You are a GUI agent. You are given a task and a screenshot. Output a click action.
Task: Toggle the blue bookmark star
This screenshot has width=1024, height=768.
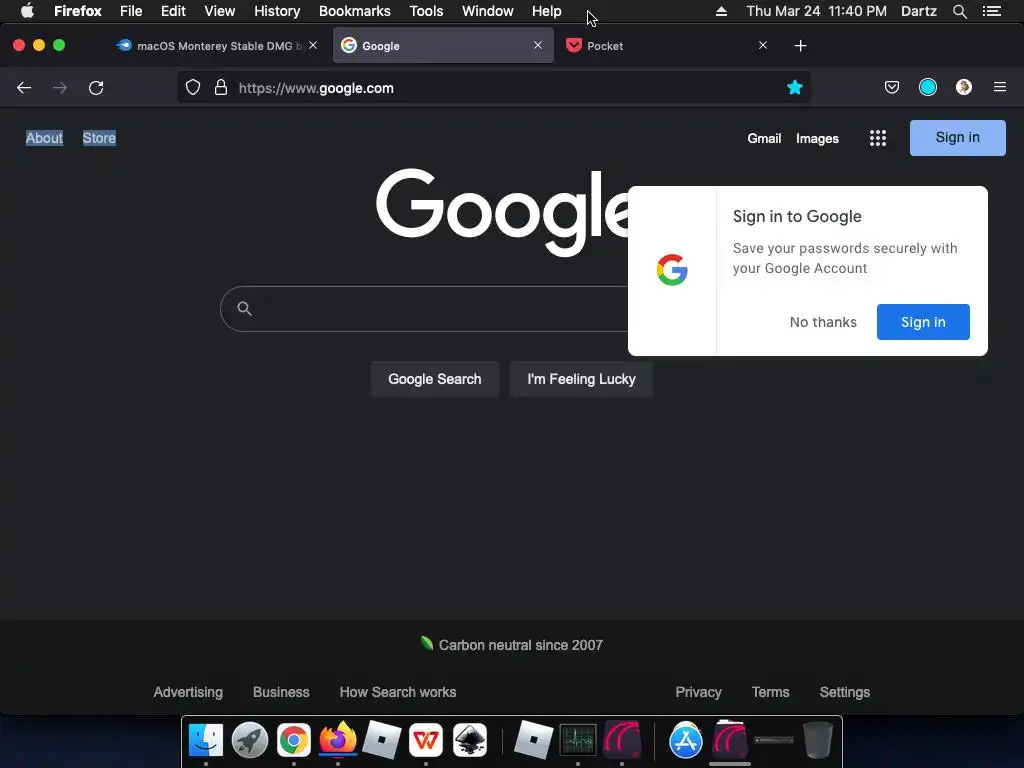(x=794, y=88)
